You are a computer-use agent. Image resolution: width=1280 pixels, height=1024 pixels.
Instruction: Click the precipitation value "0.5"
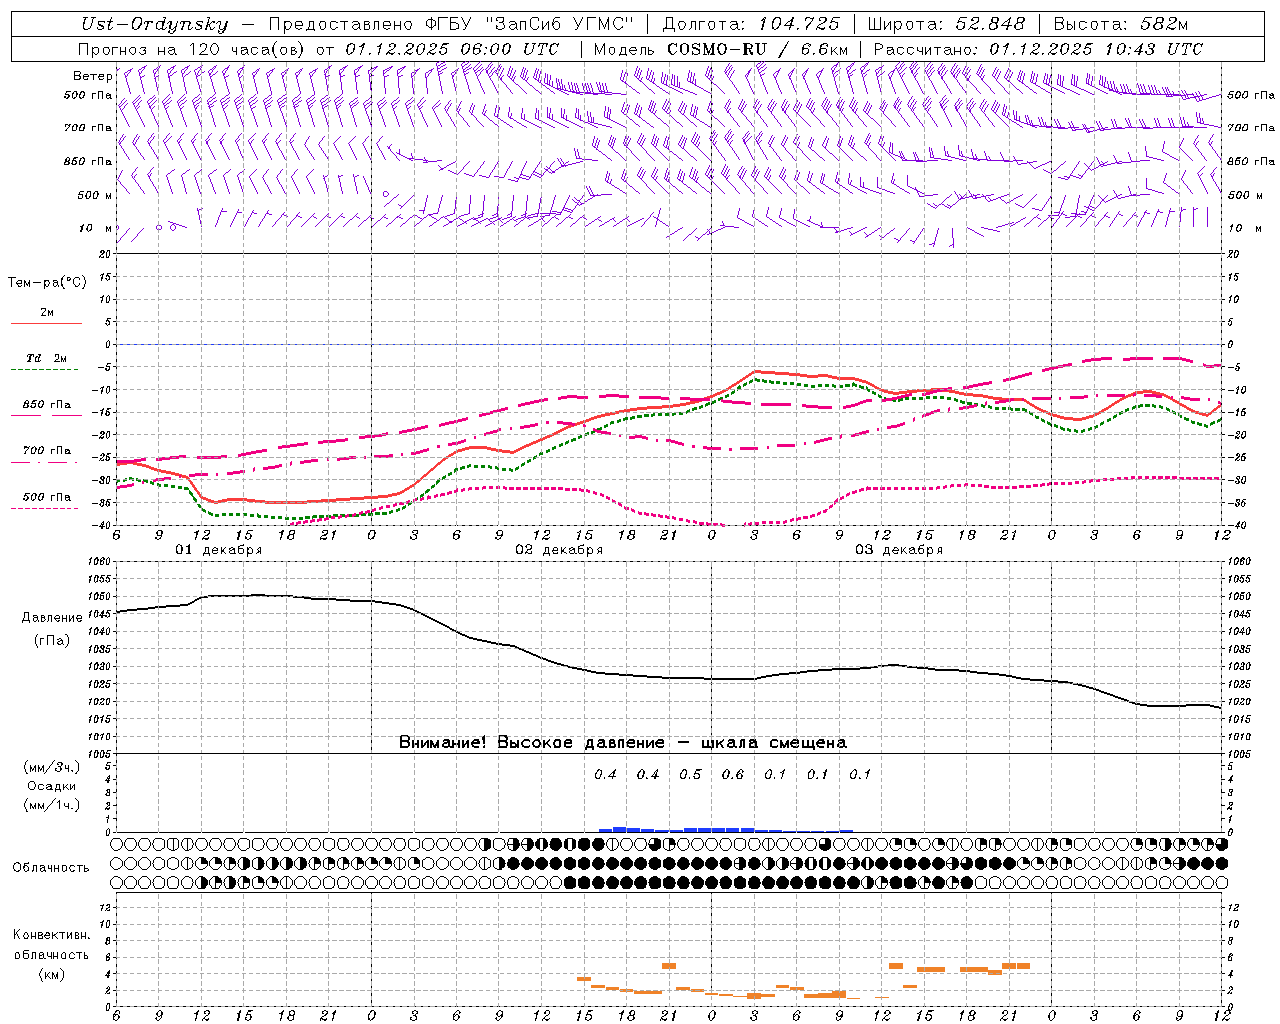coord(690,774)
